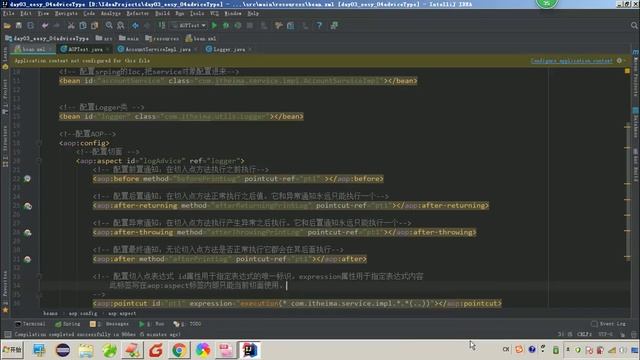Open the AOPTest run configuration dropdown

coord(189,26)
